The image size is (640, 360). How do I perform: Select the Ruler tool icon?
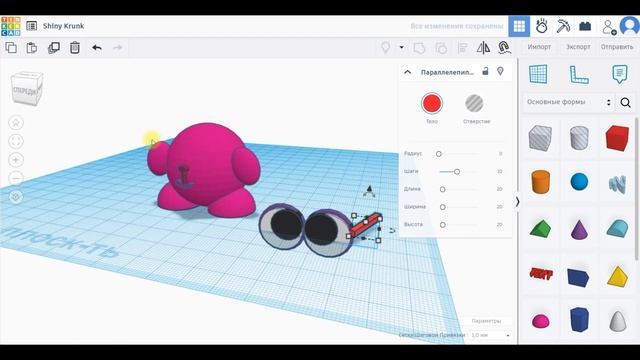click(x=579, y=75)
